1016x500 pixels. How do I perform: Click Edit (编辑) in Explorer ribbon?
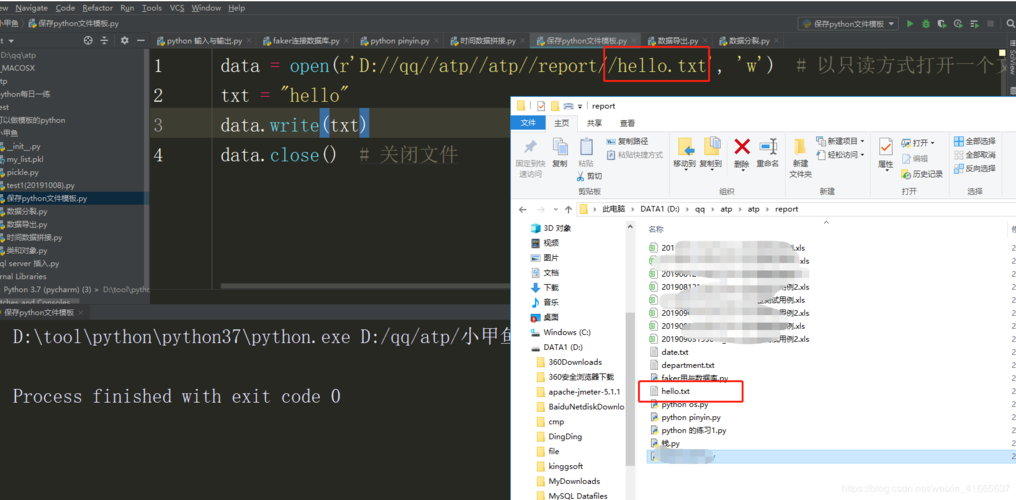[x=914, y=158]
